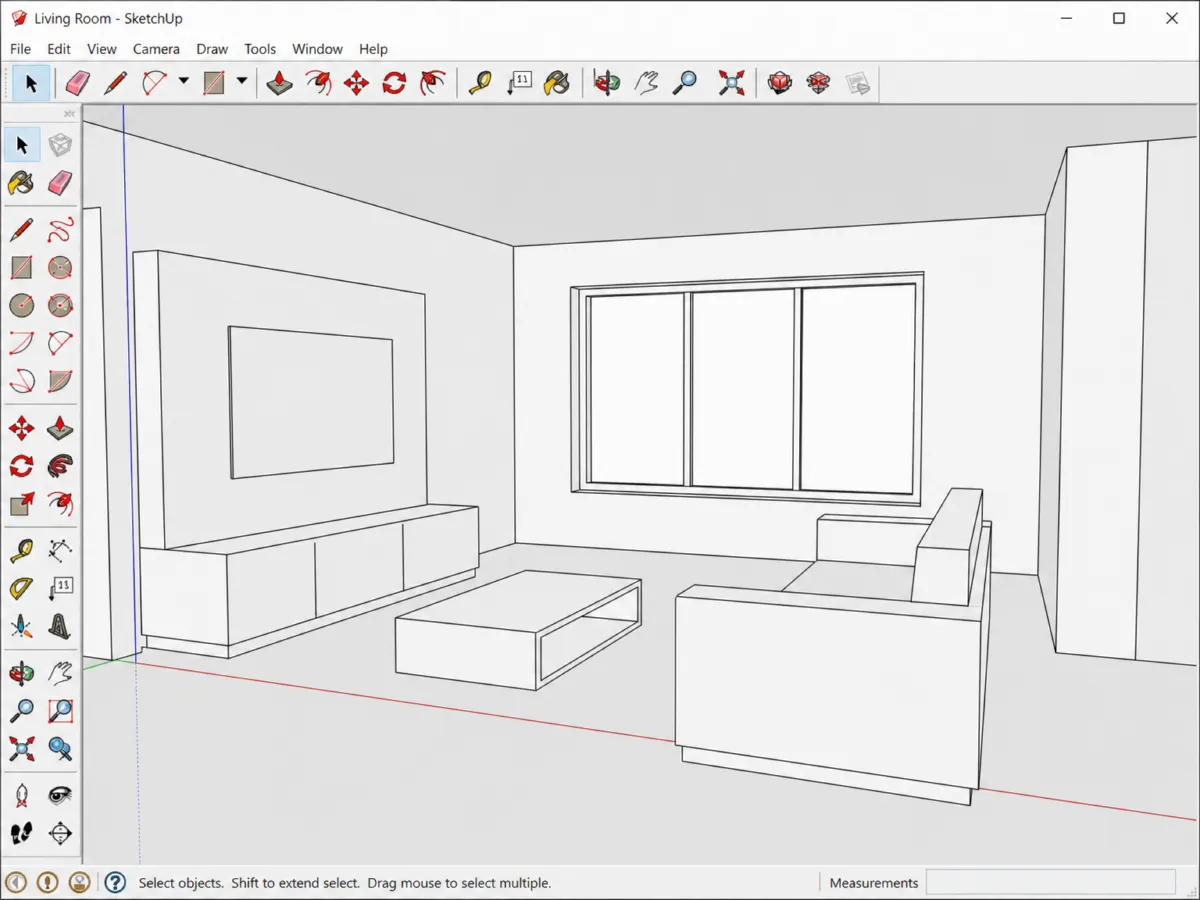Screen dimensions: 1200x900
Task: Open the 3D Warehouse
Action: 780,83
